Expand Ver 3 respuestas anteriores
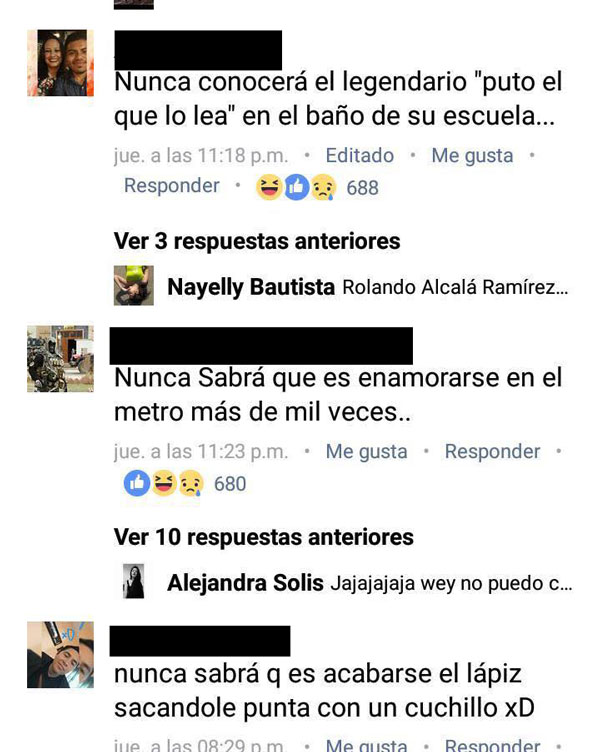 [x=257, y=241]
